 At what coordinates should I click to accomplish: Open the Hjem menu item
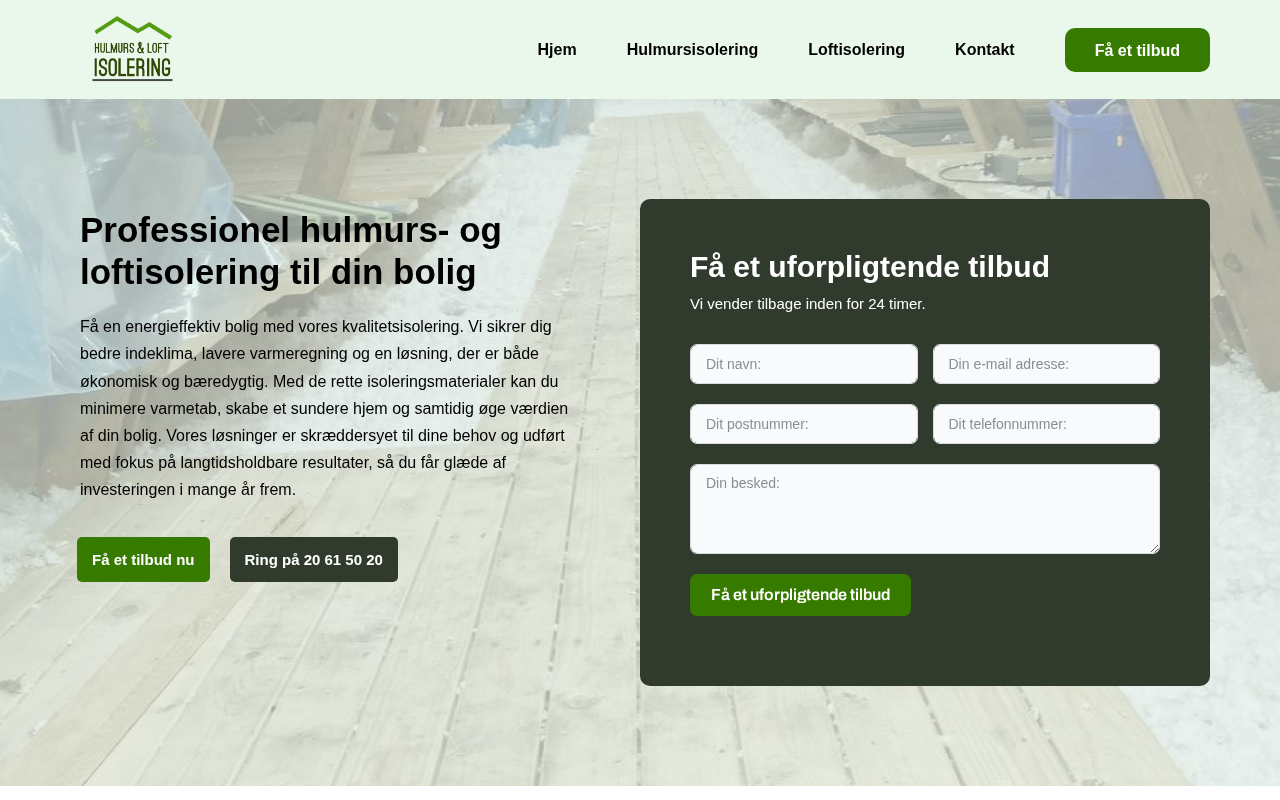click(557, 50)
